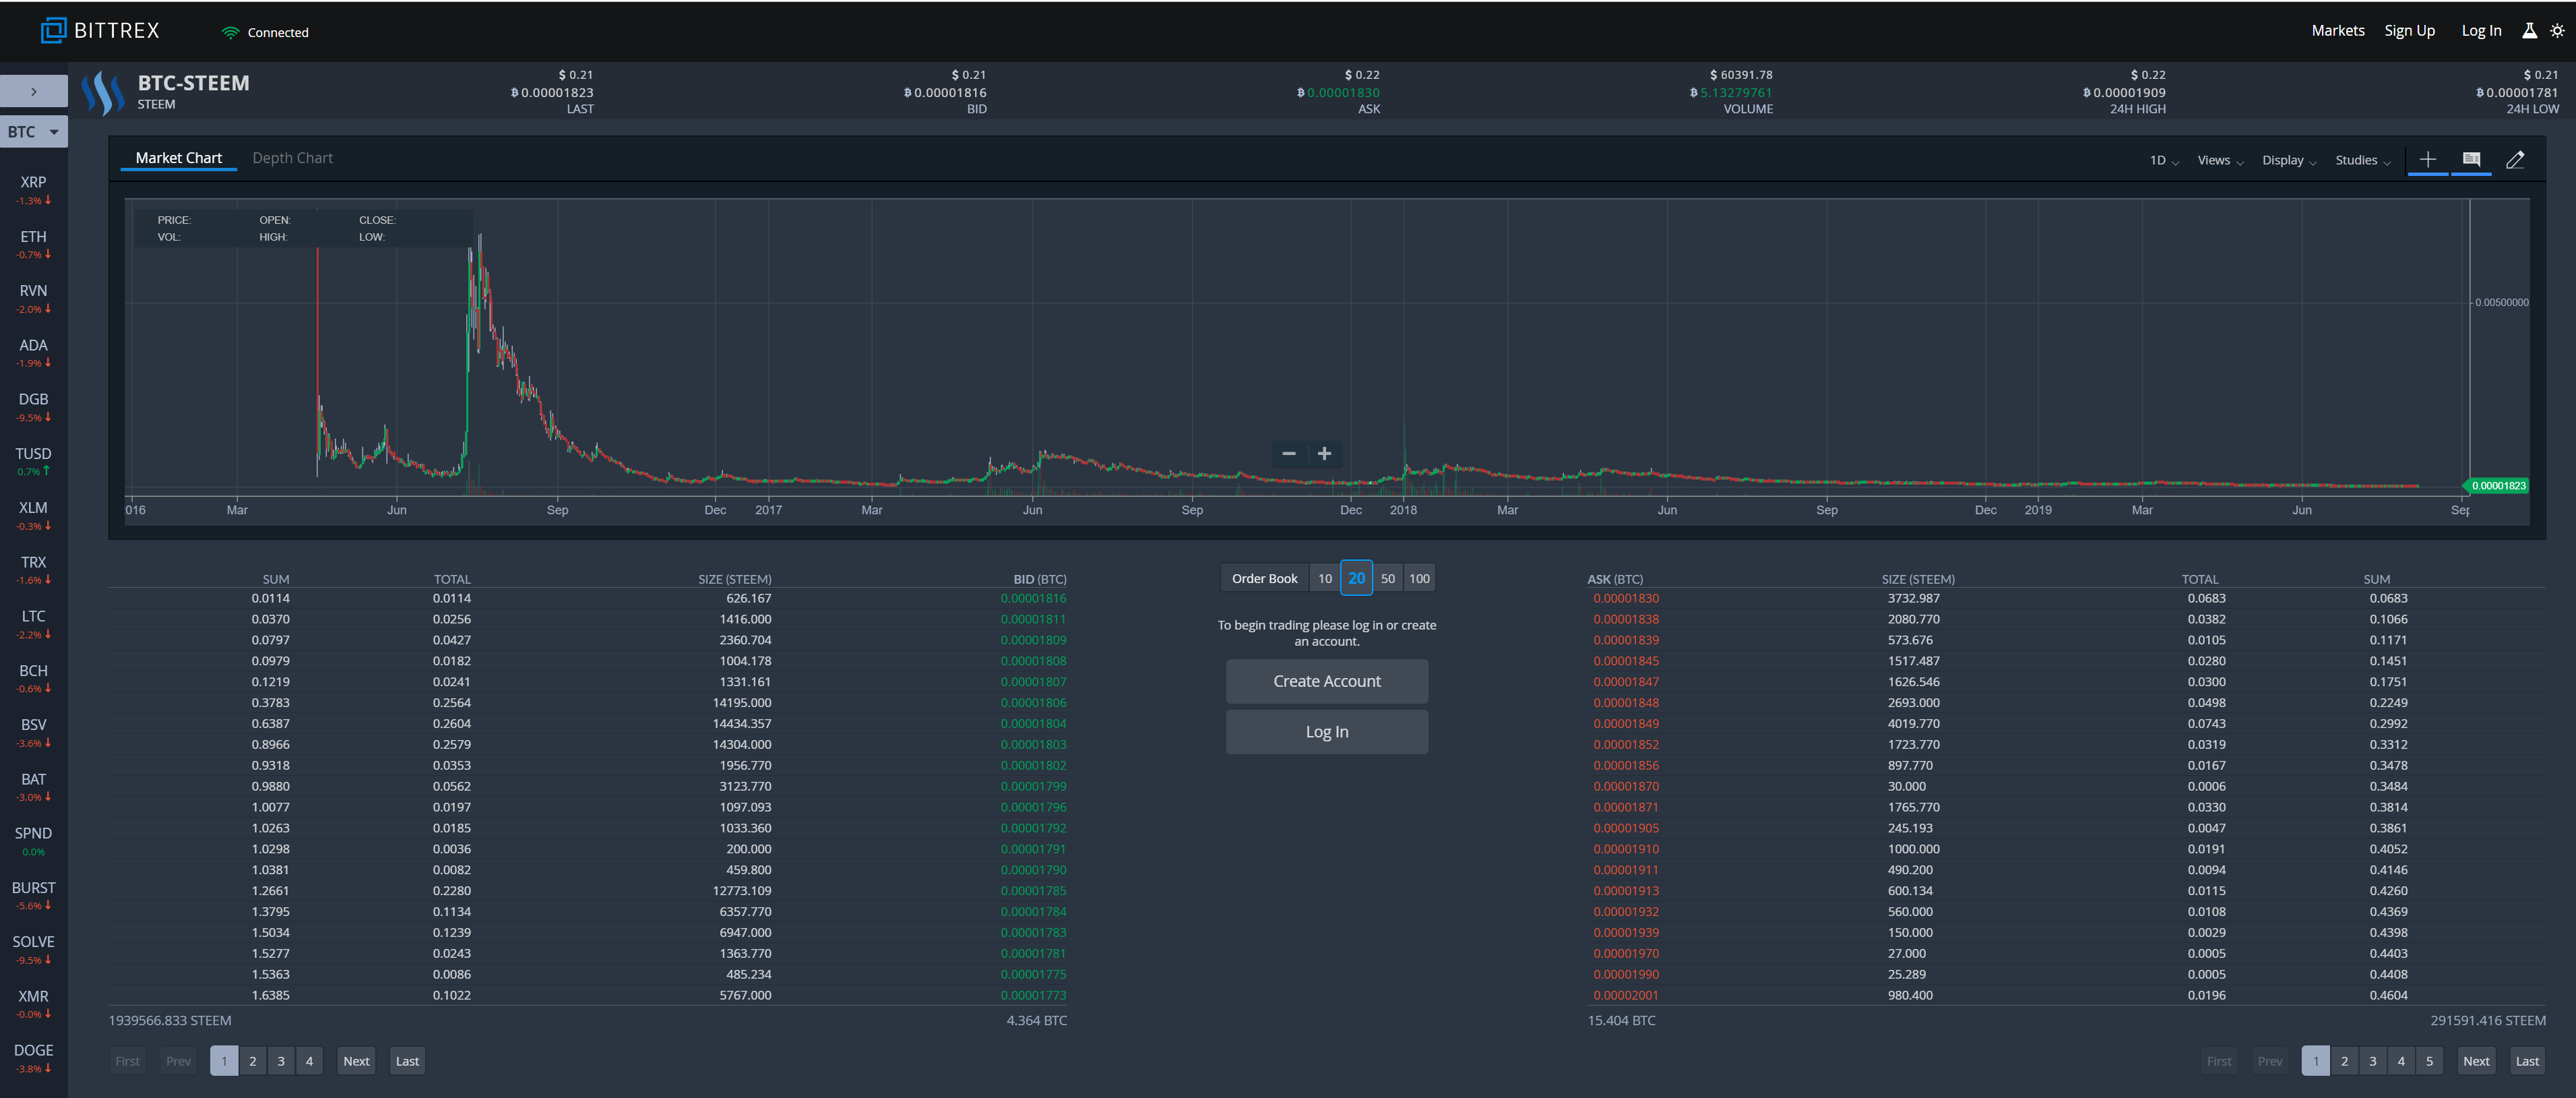Select XLM market in sidebar
This screenshot has height=1098, width=2576.
click(33, 515)
